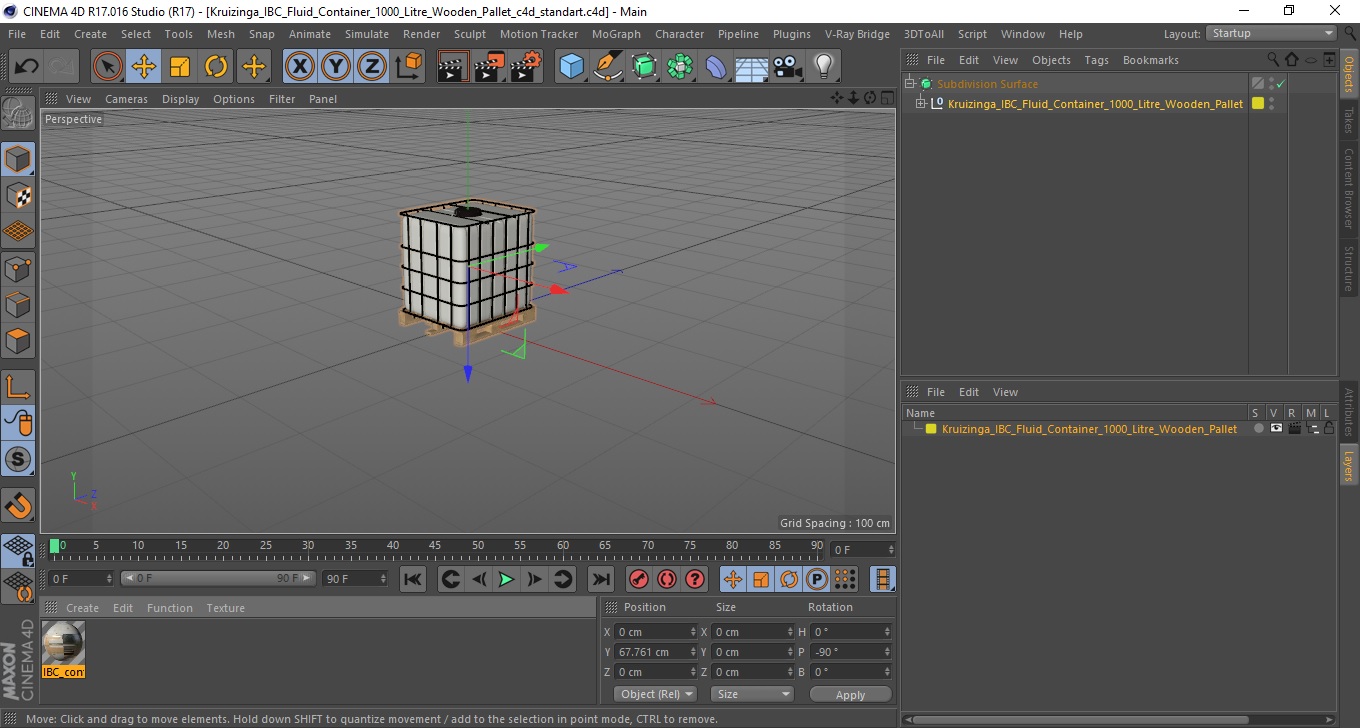Click the Rotation P value stepper
This screenshot has width=1360, height=728.
click(887, 652)
